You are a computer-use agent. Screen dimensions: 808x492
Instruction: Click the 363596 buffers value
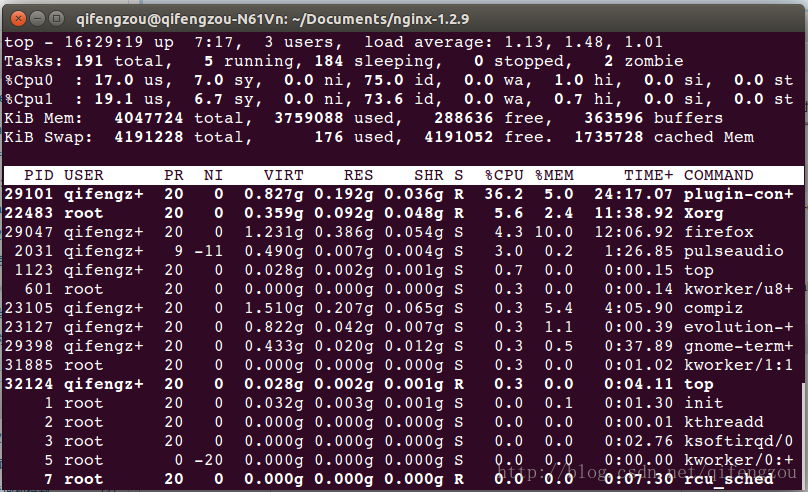click(x=613, y=118)
